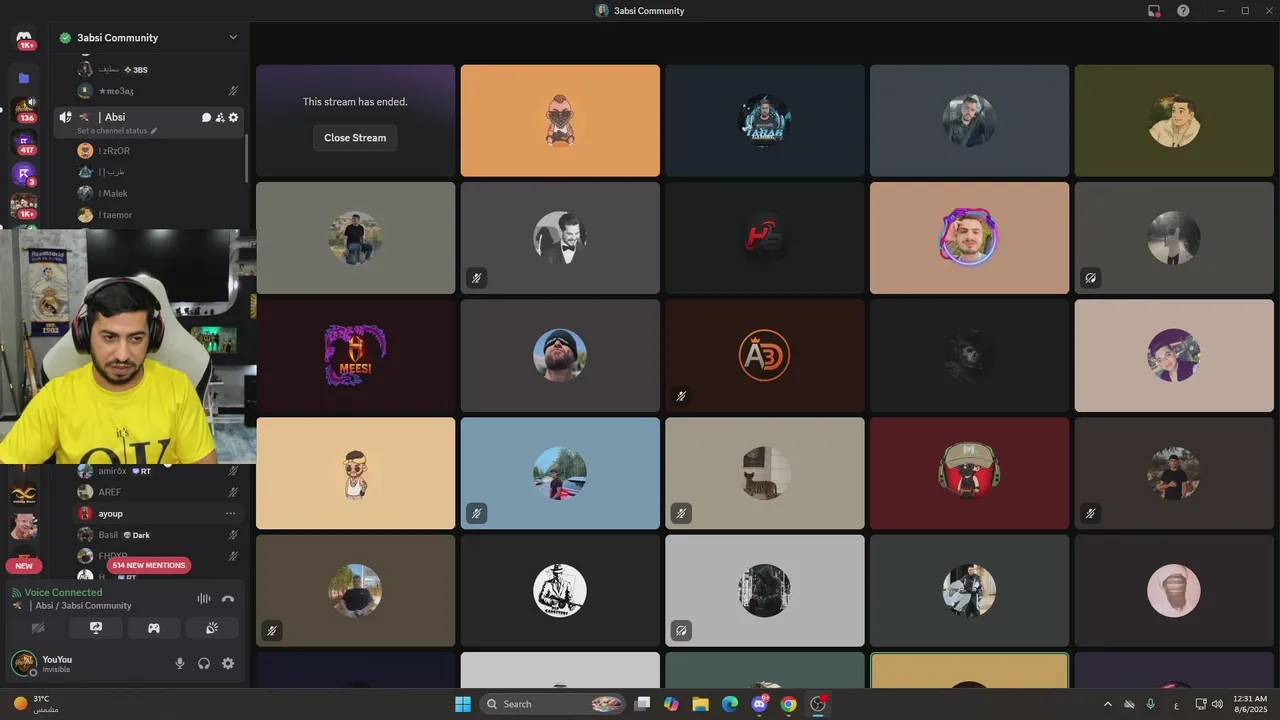Focus the red HS logo tile
The width and height of the screenshot is (1280, 720).
[x=764, y=238]
